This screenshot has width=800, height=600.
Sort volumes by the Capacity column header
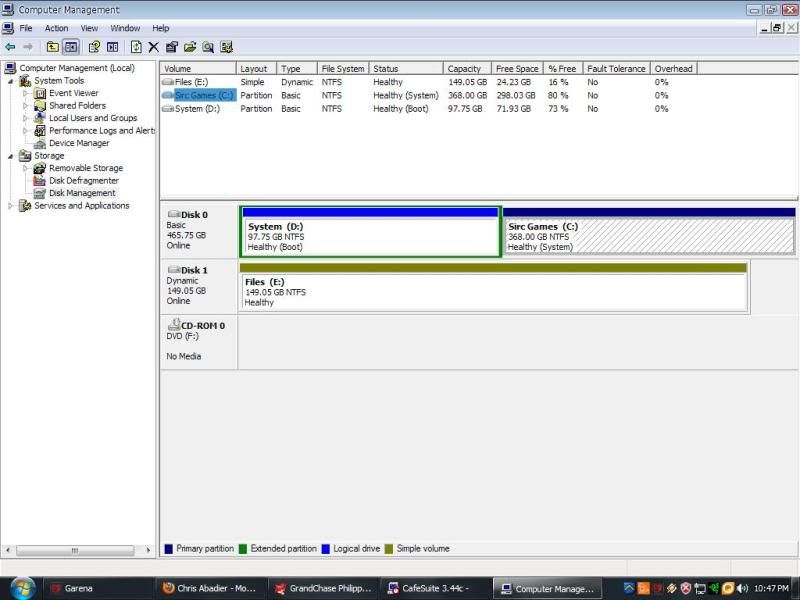pos(466,69)
